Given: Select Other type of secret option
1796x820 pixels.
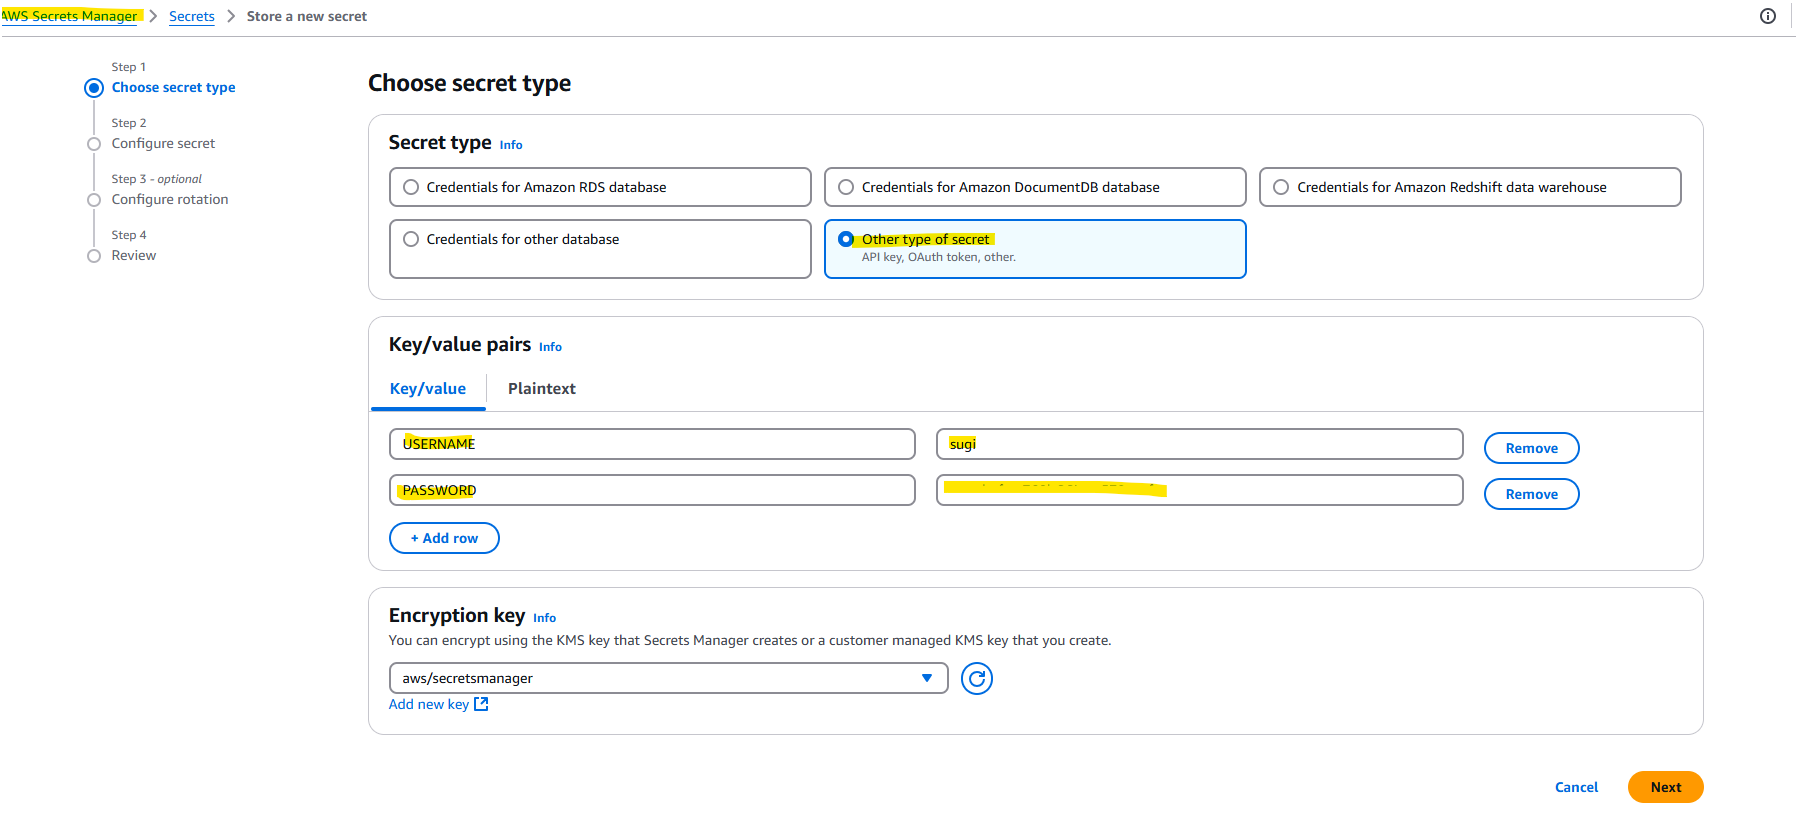Looking at the screenshot, I should coord(1035,249).
